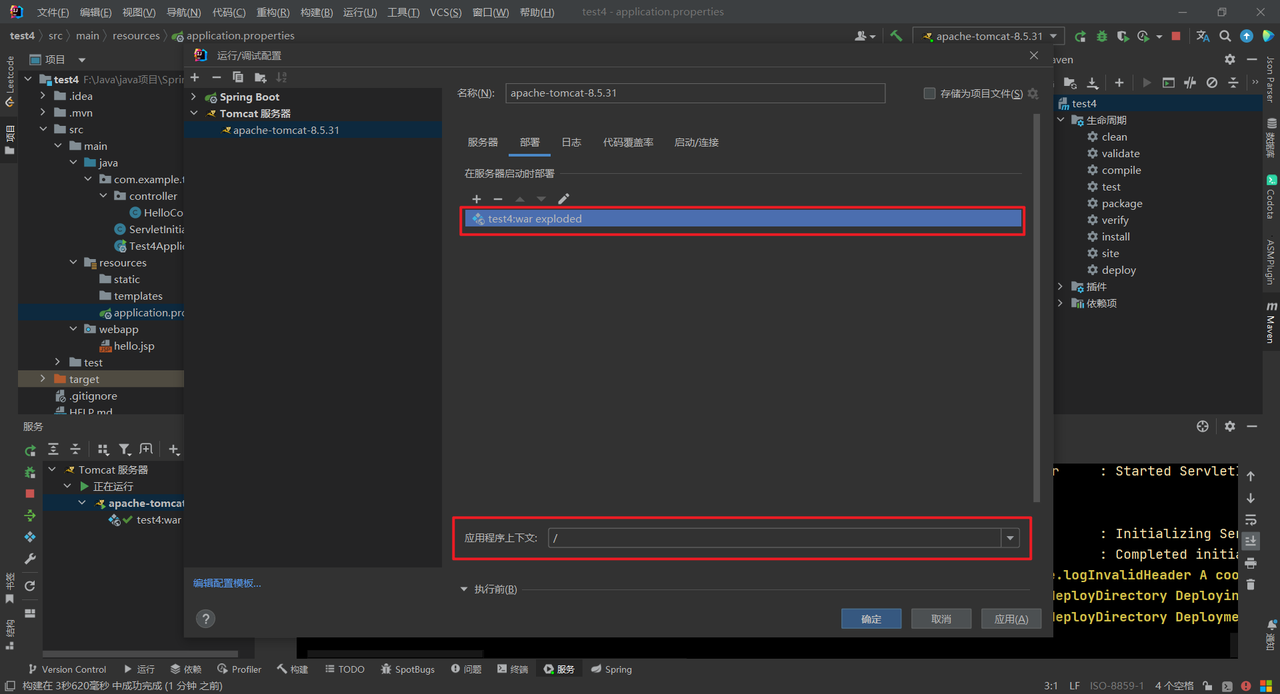The image size is (1280, 694).
Task: Edit the deployment artifact with the pencil
Action: coord(563,199)
